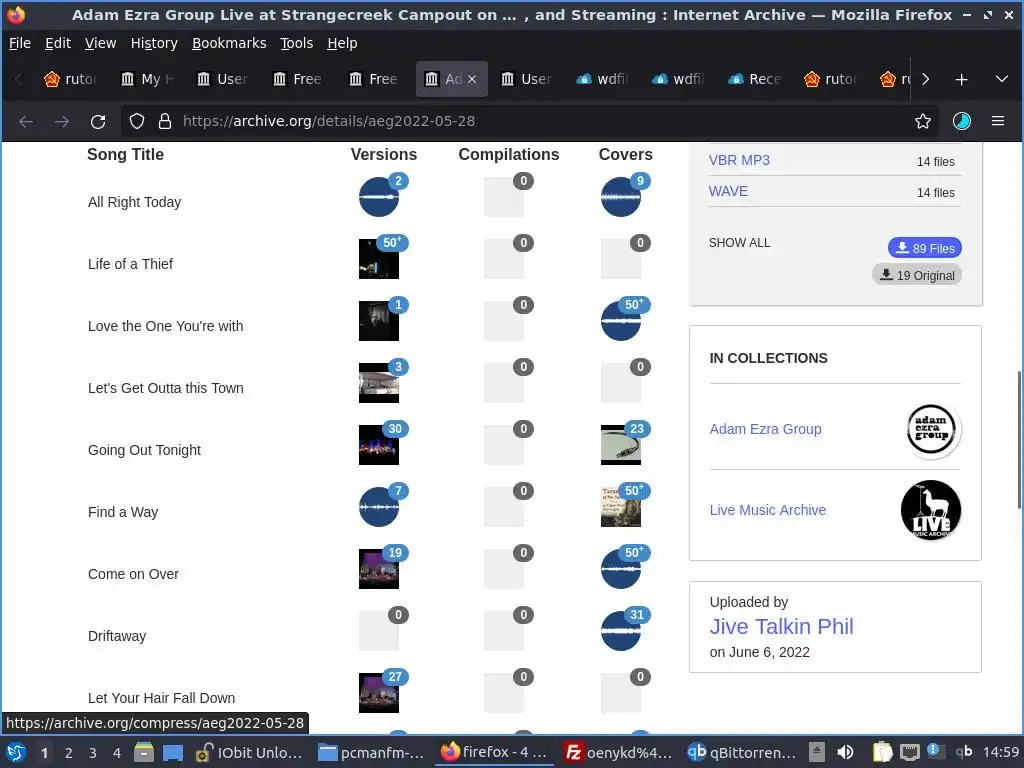
Task: Open Let Your Hair Fall Down versions thumbnail
Action: [x=379, y=693]
